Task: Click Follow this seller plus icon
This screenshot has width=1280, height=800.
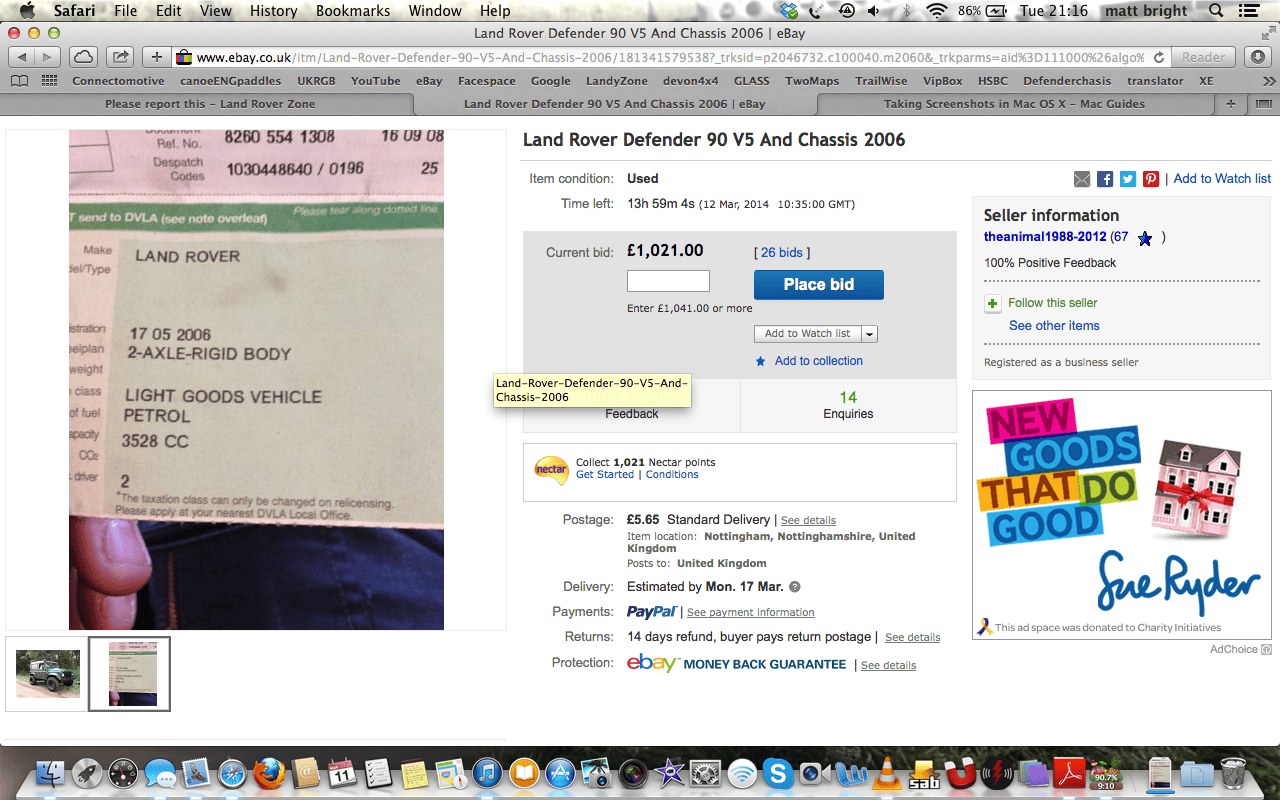Action: point(993,303)
